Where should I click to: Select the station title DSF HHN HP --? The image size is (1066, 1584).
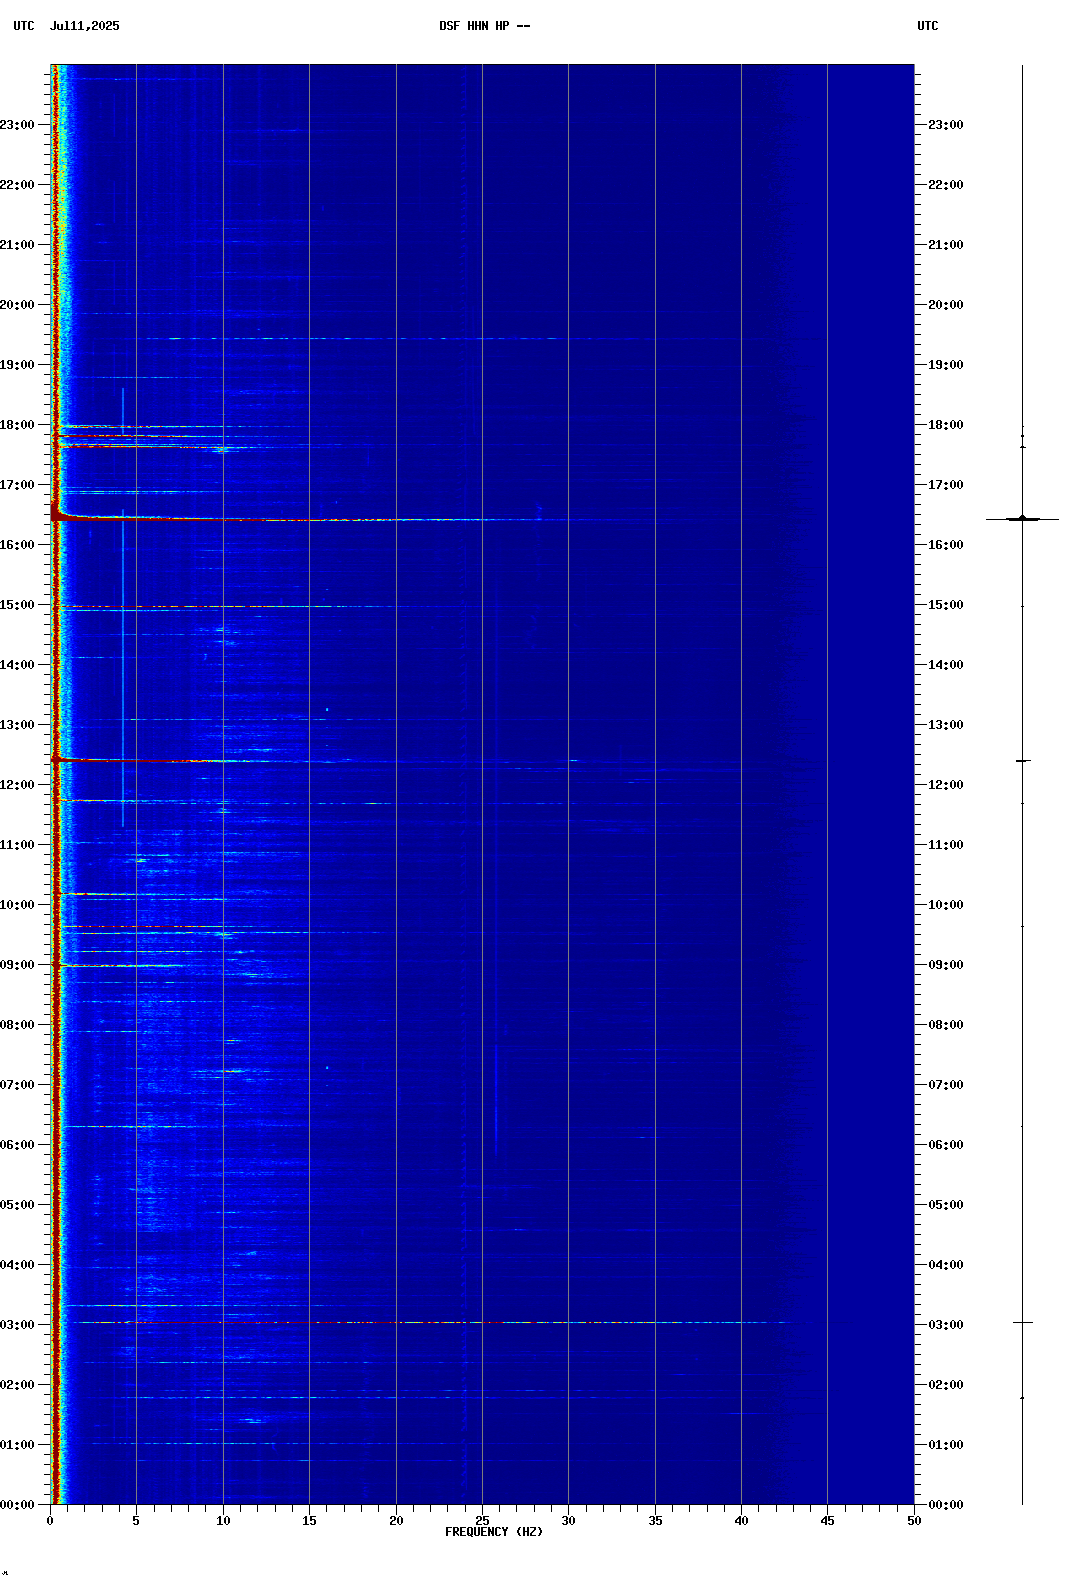pos(485,26)
